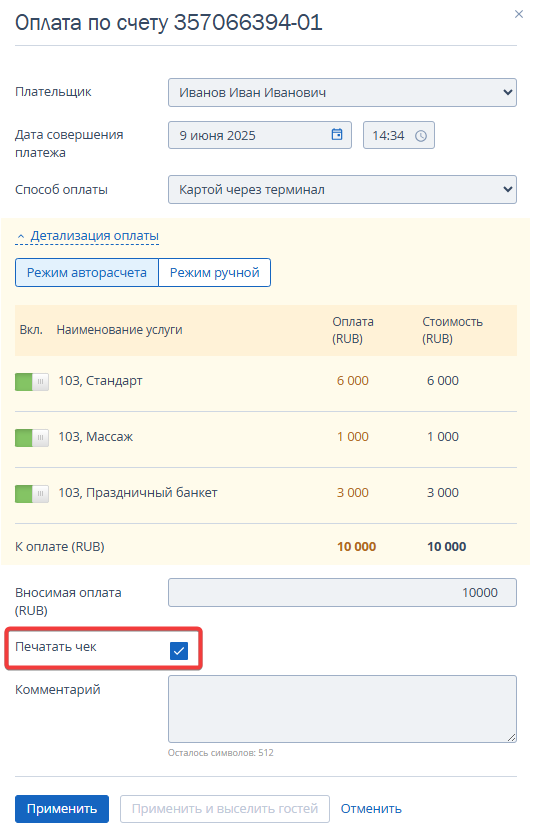Close the payment dialog with X icon
533x833 pixels.
coord(519,14)
